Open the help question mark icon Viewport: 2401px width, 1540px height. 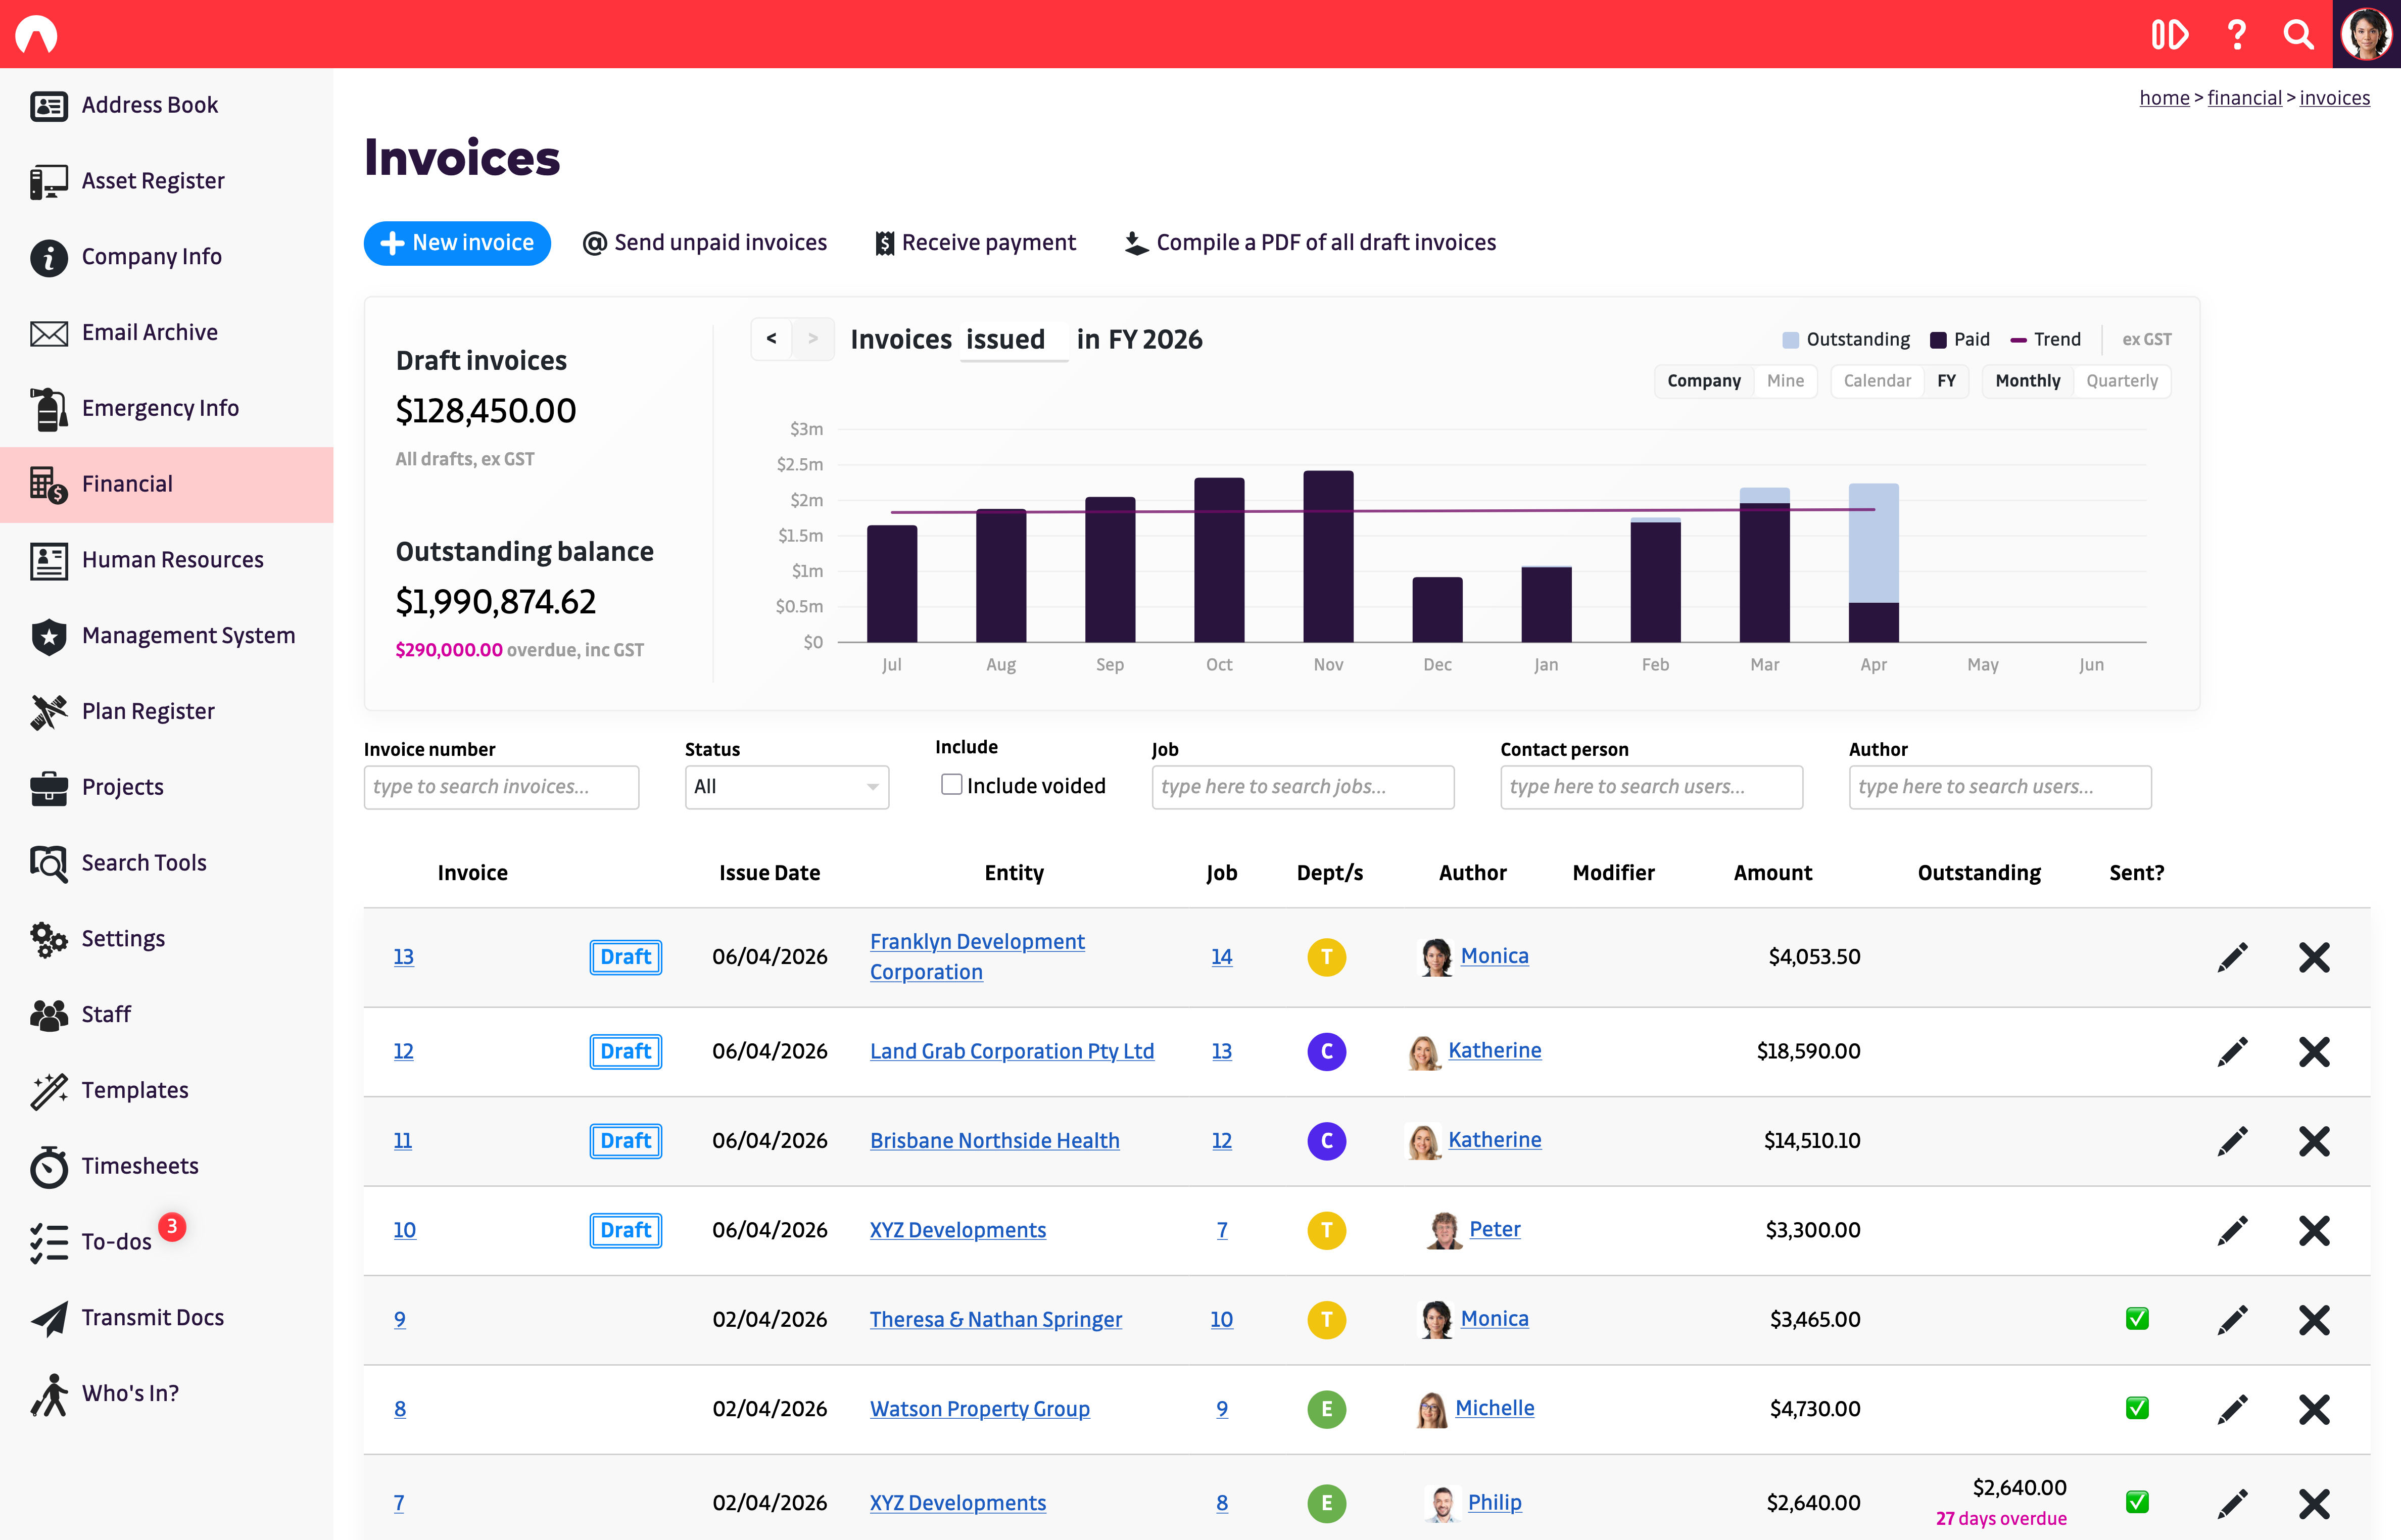pyautogui.click(x=2237, y=35)
